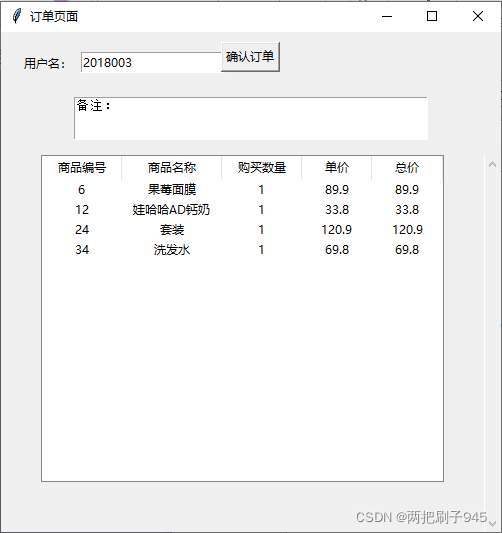Click the 总价 column header
Image resolution: width=502 pixels, height=533 pixels.
point(407,168)
